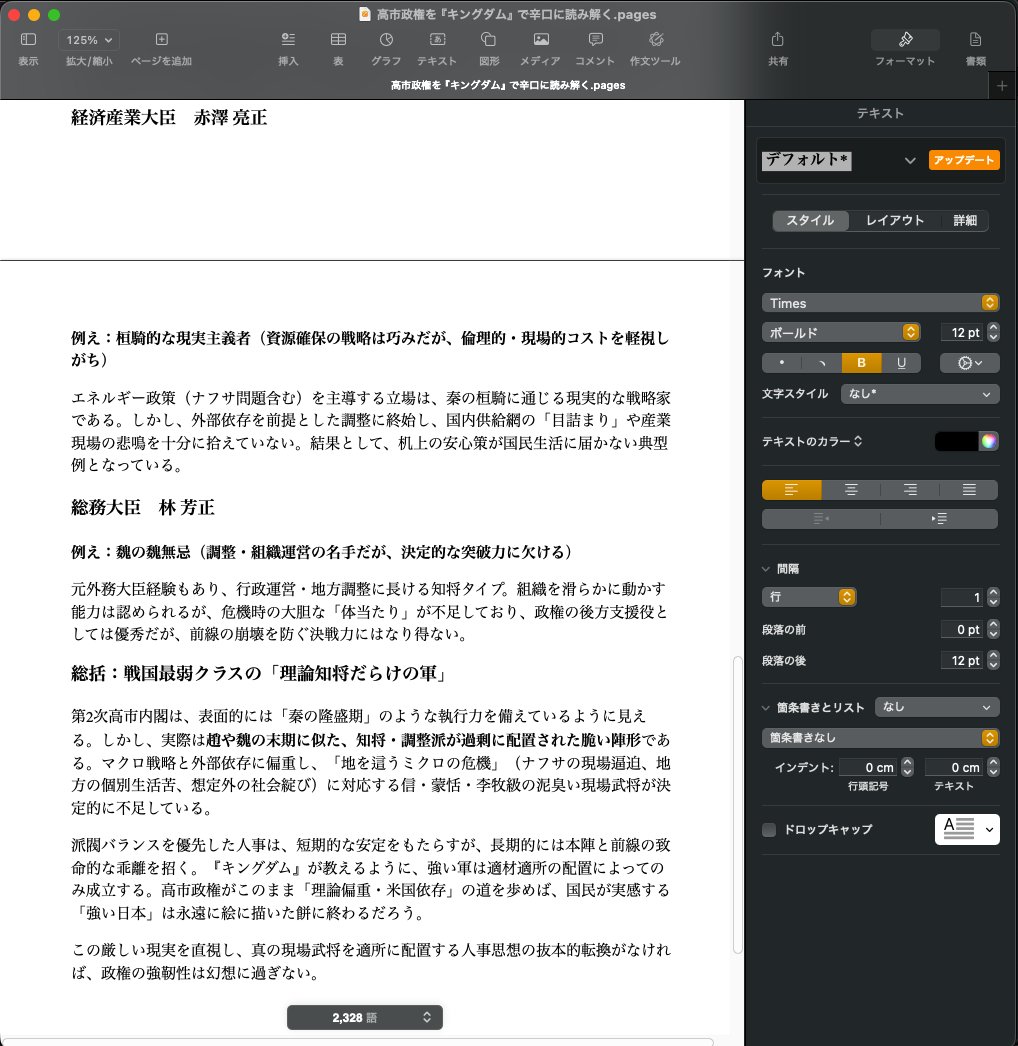The width and height of the screenshot is (1018, 1046).
Task: Open the 文字スタイル character style dropdown
Action: [x=920, y=394]
